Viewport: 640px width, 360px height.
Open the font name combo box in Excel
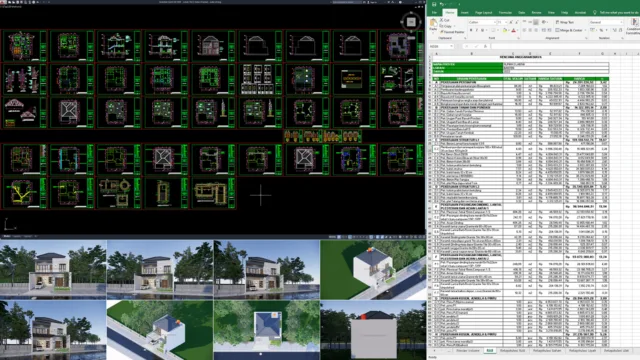pos(482,22)
